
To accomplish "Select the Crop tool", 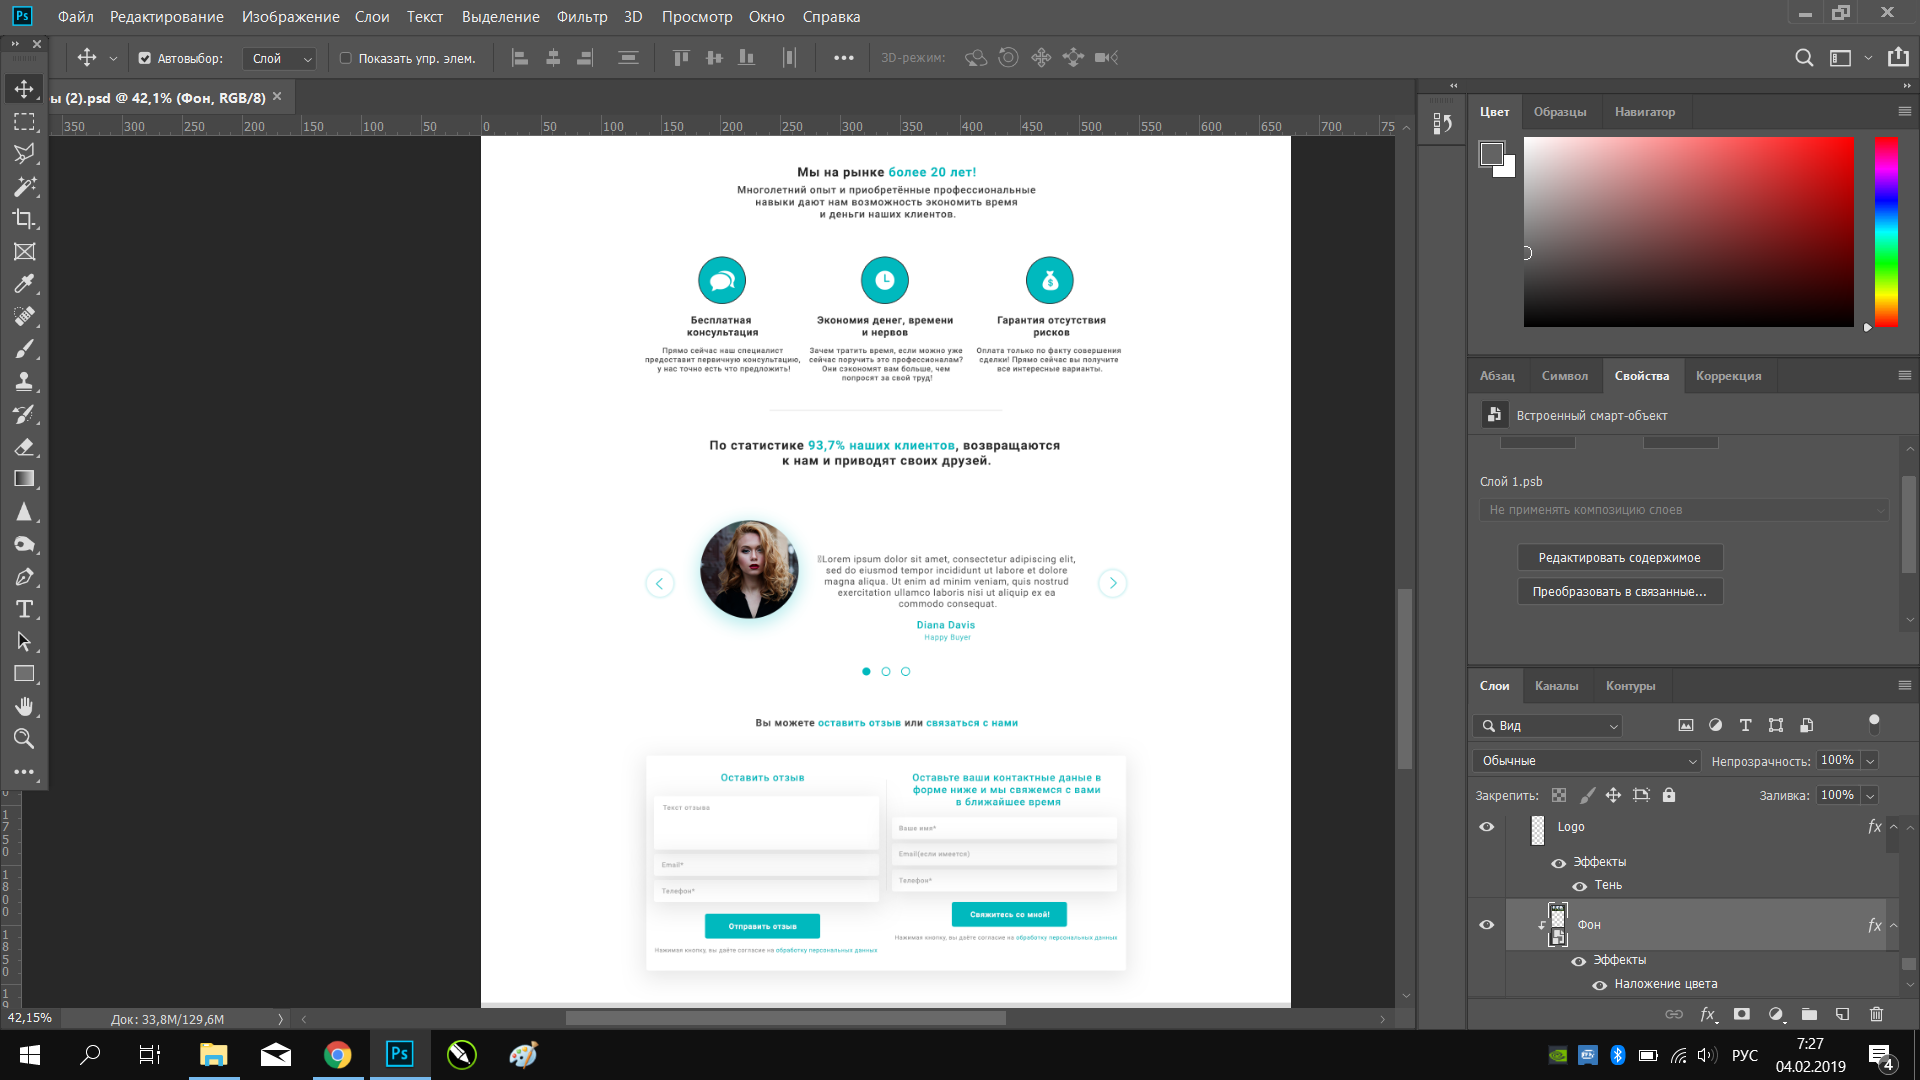I will coord(24,219).
